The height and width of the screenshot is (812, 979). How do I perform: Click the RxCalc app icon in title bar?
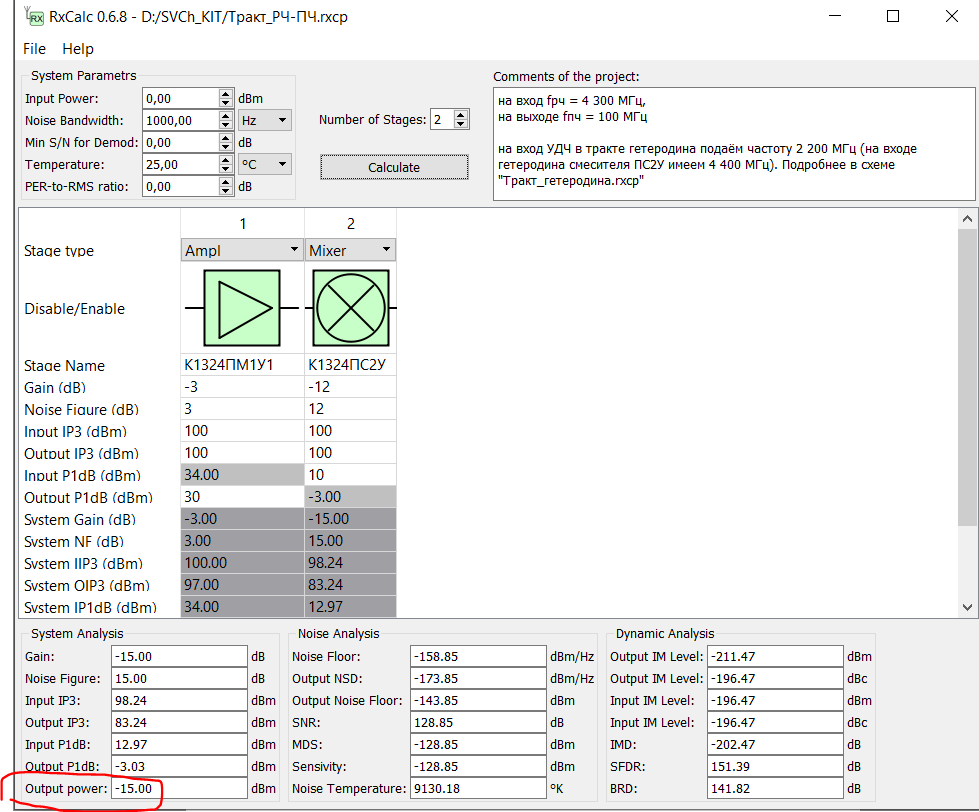pos(34,16)
